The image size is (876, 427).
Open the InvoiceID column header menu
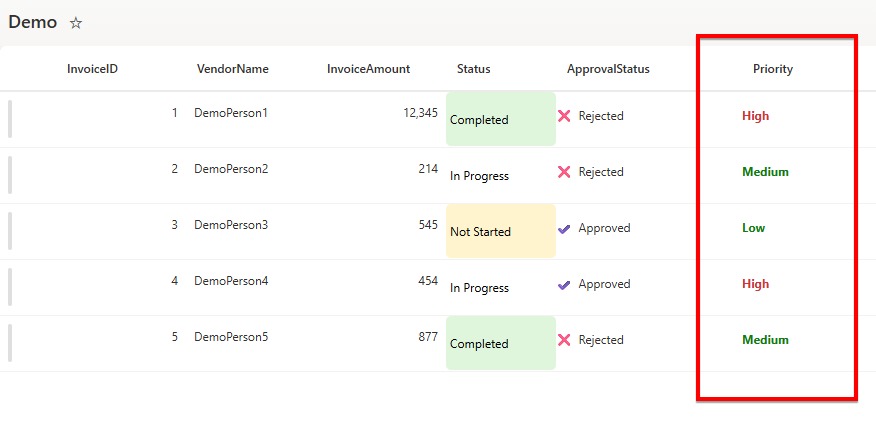[x=93, y=69]
